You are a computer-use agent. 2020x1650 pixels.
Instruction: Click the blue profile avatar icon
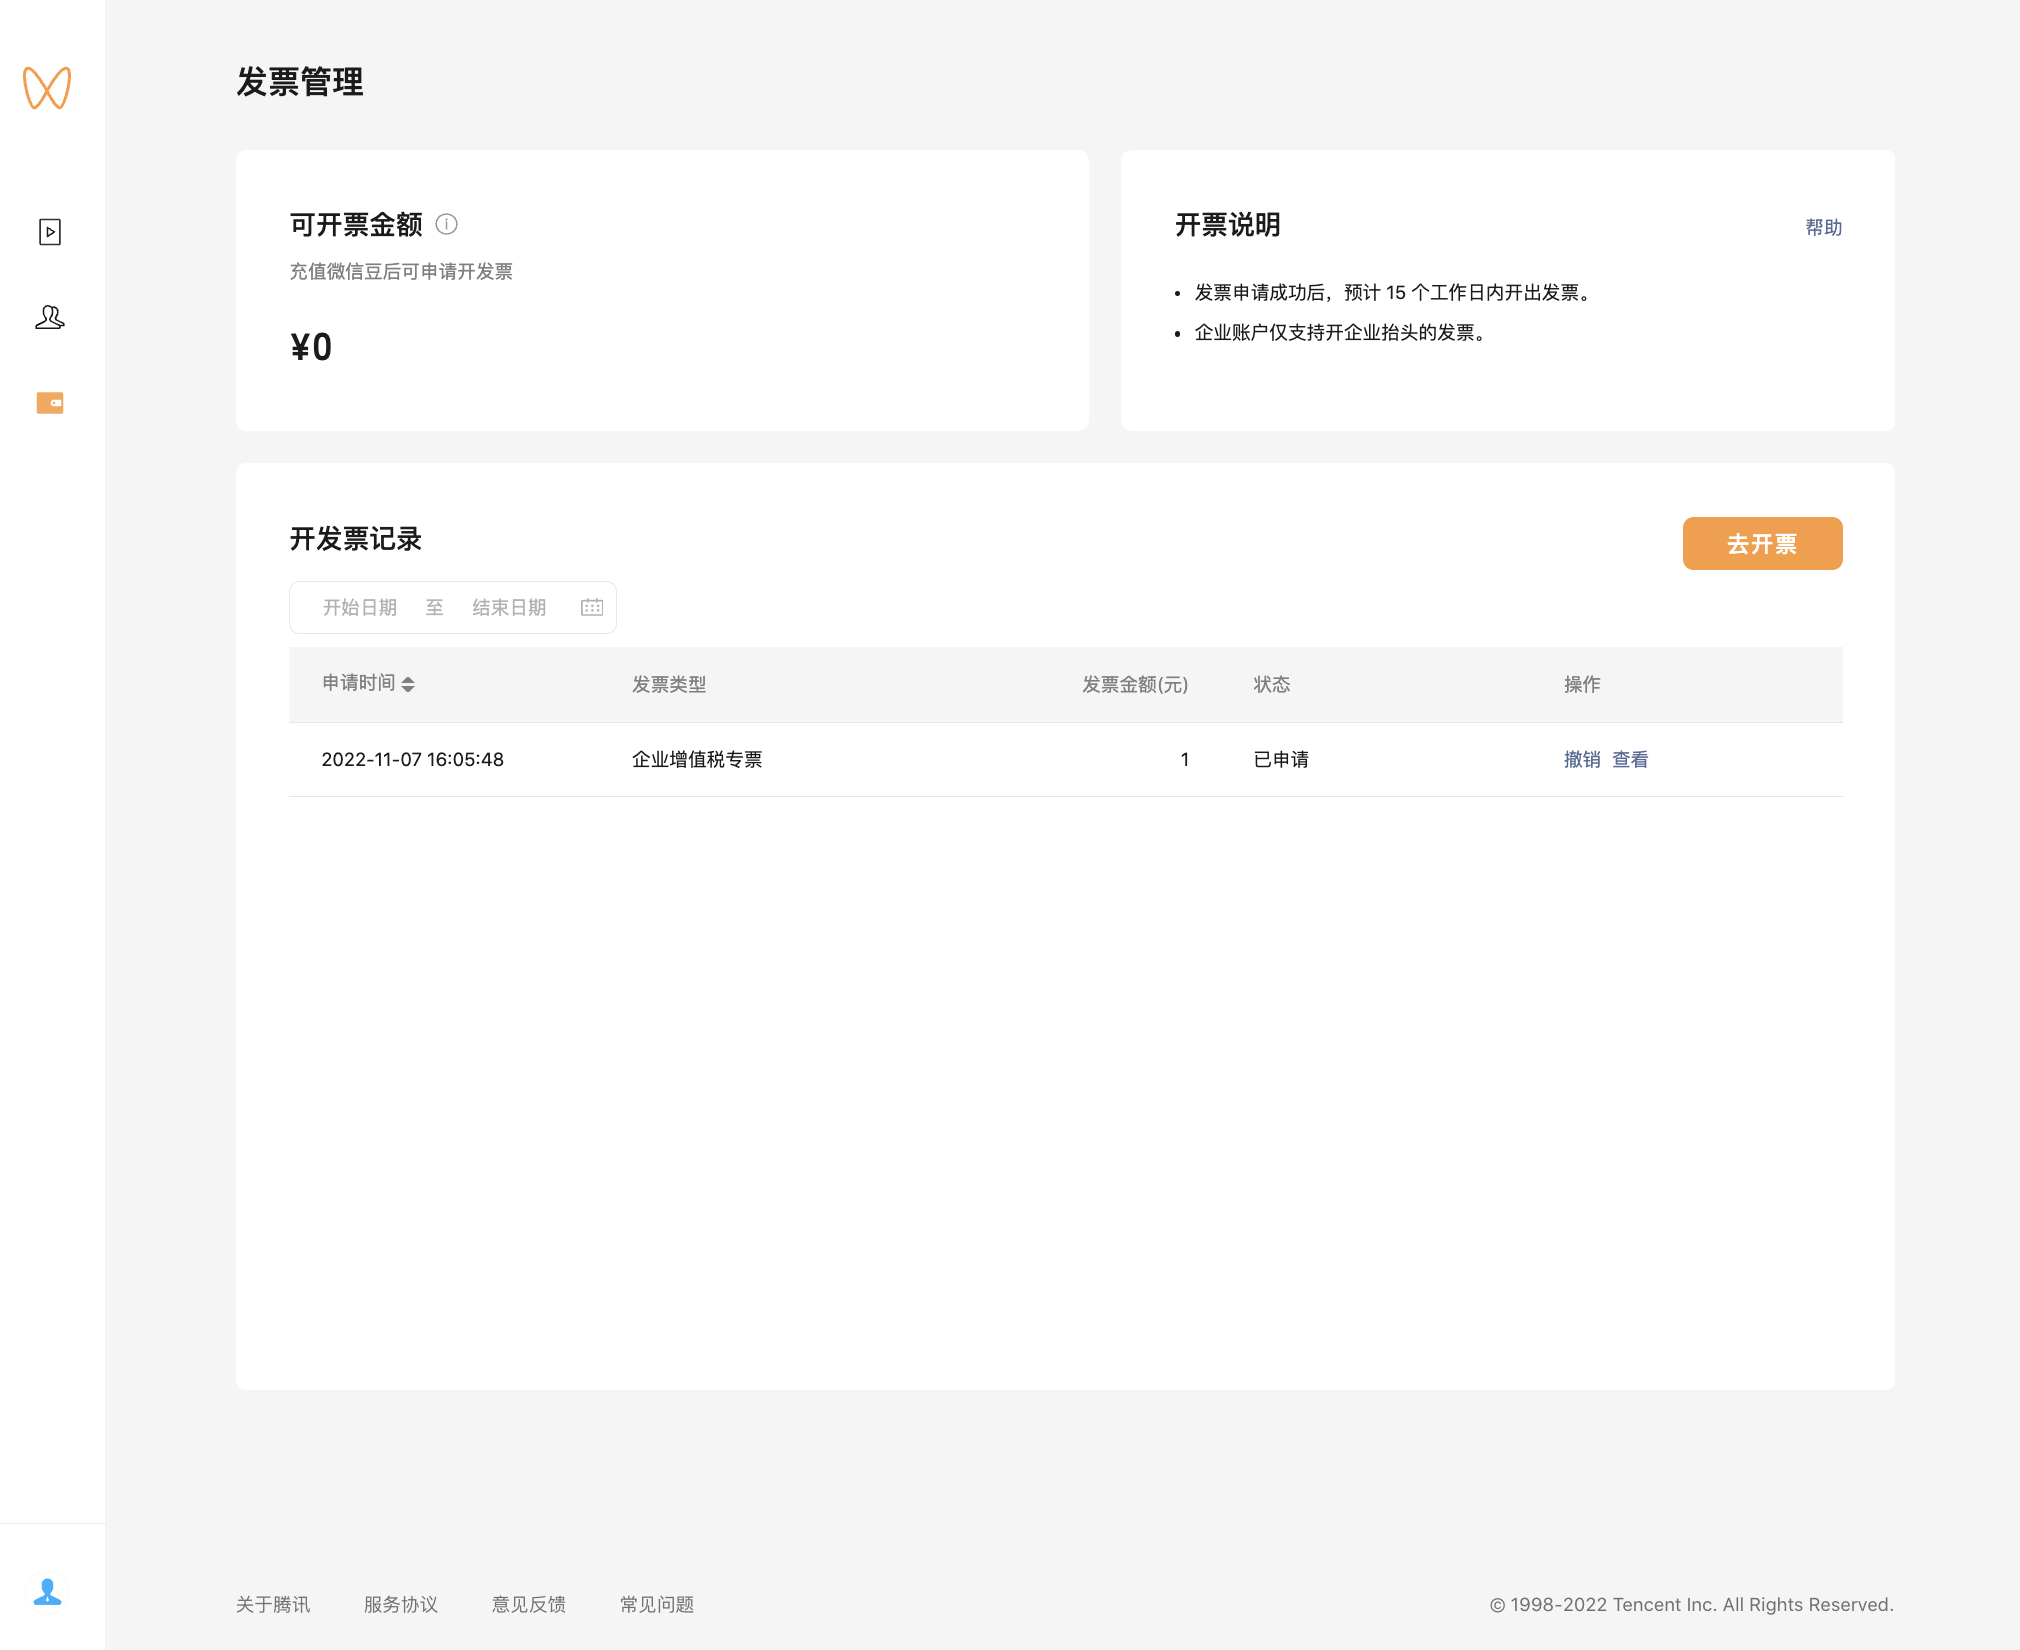coord(47,1592)
